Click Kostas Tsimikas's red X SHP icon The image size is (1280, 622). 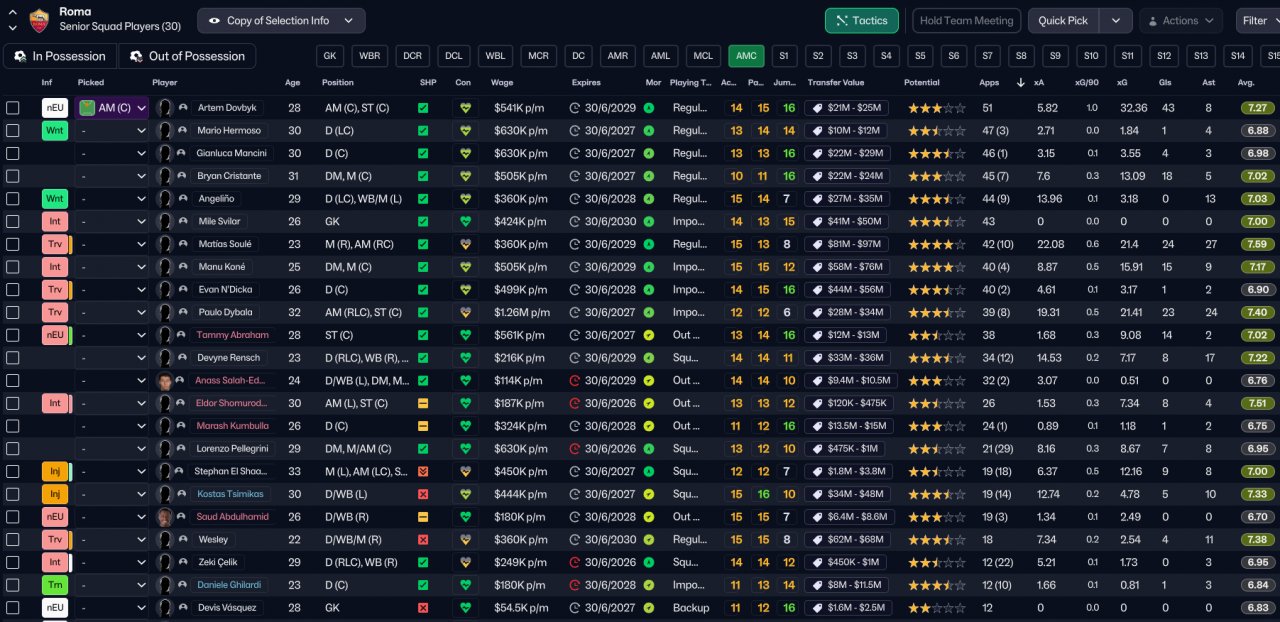click(x=423, y=494)
